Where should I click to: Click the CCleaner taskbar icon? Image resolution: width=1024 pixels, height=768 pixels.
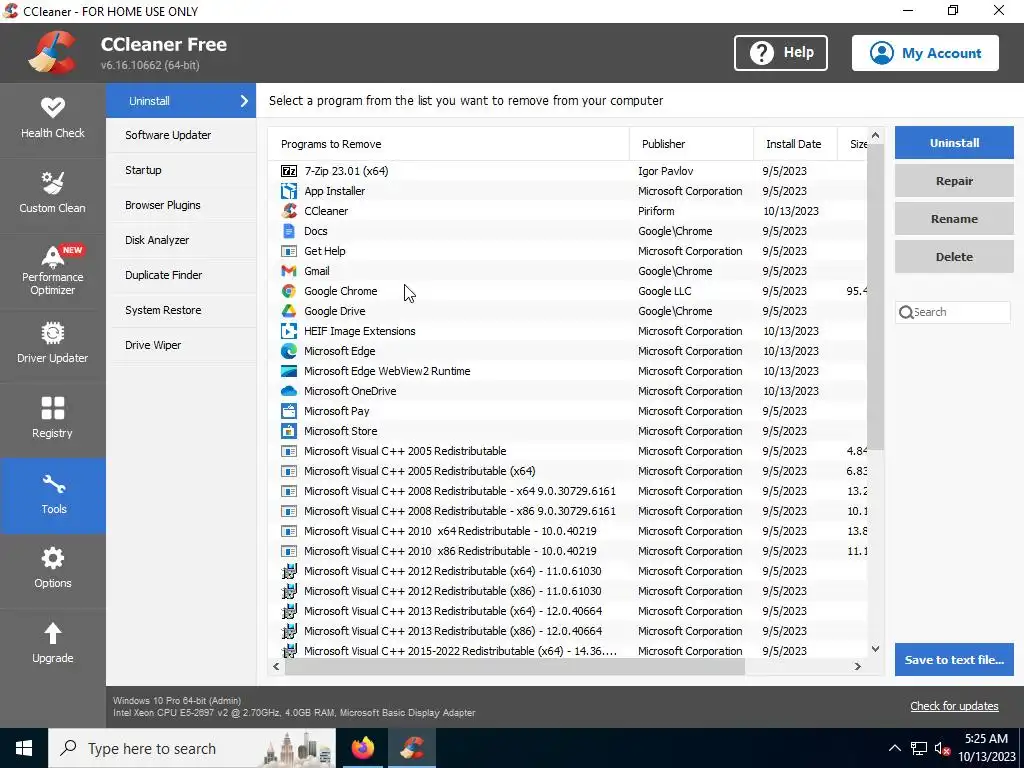click(412, 748)
